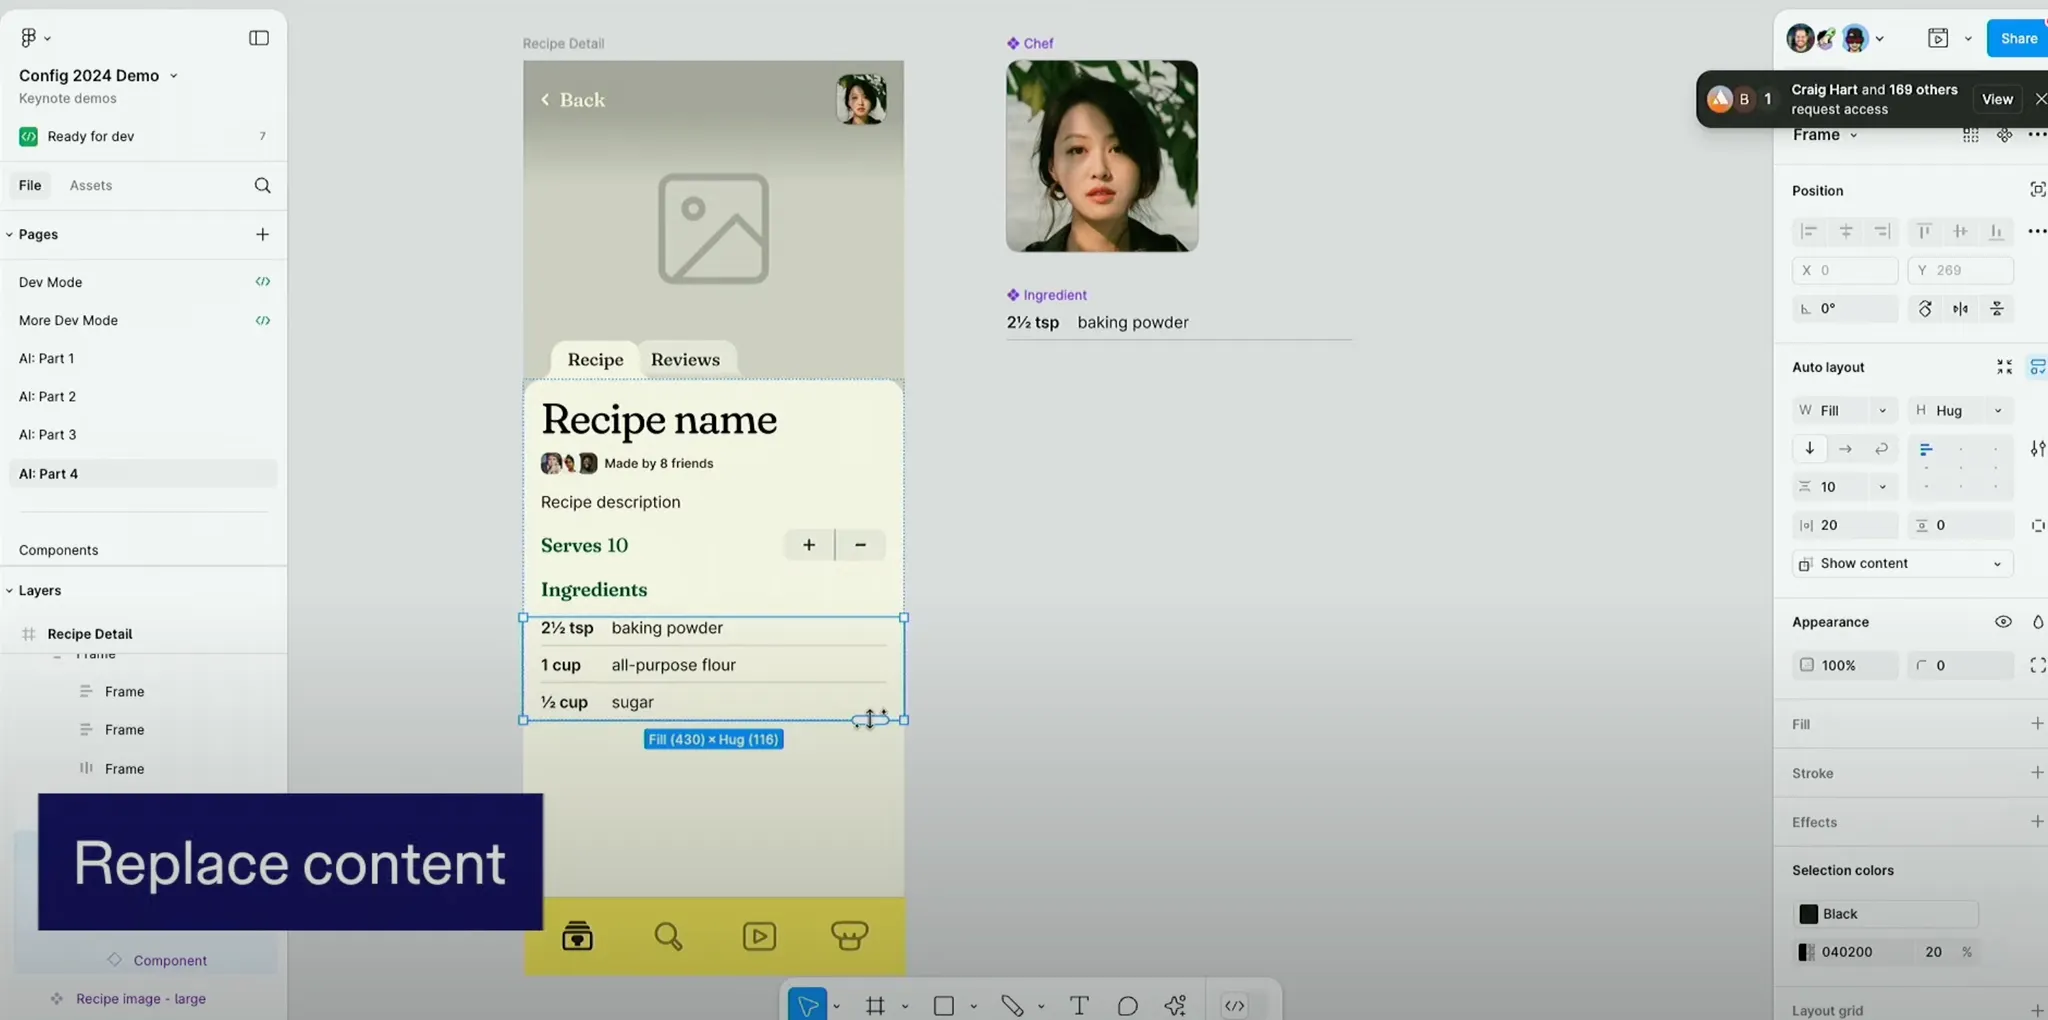Image resolution: width=2048 pixels, height=1020 pixels.
Task: Set auto layout direction to vertical
Action: pos(1809,449)
